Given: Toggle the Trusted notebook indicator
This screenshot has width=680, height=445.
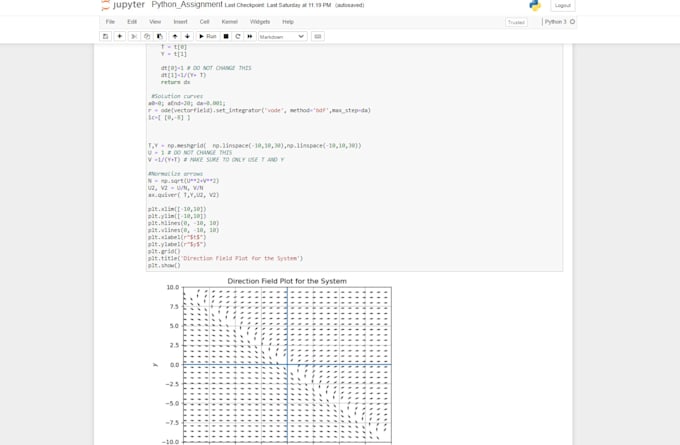Looking at the screenshot, I should tap(517, 22).
